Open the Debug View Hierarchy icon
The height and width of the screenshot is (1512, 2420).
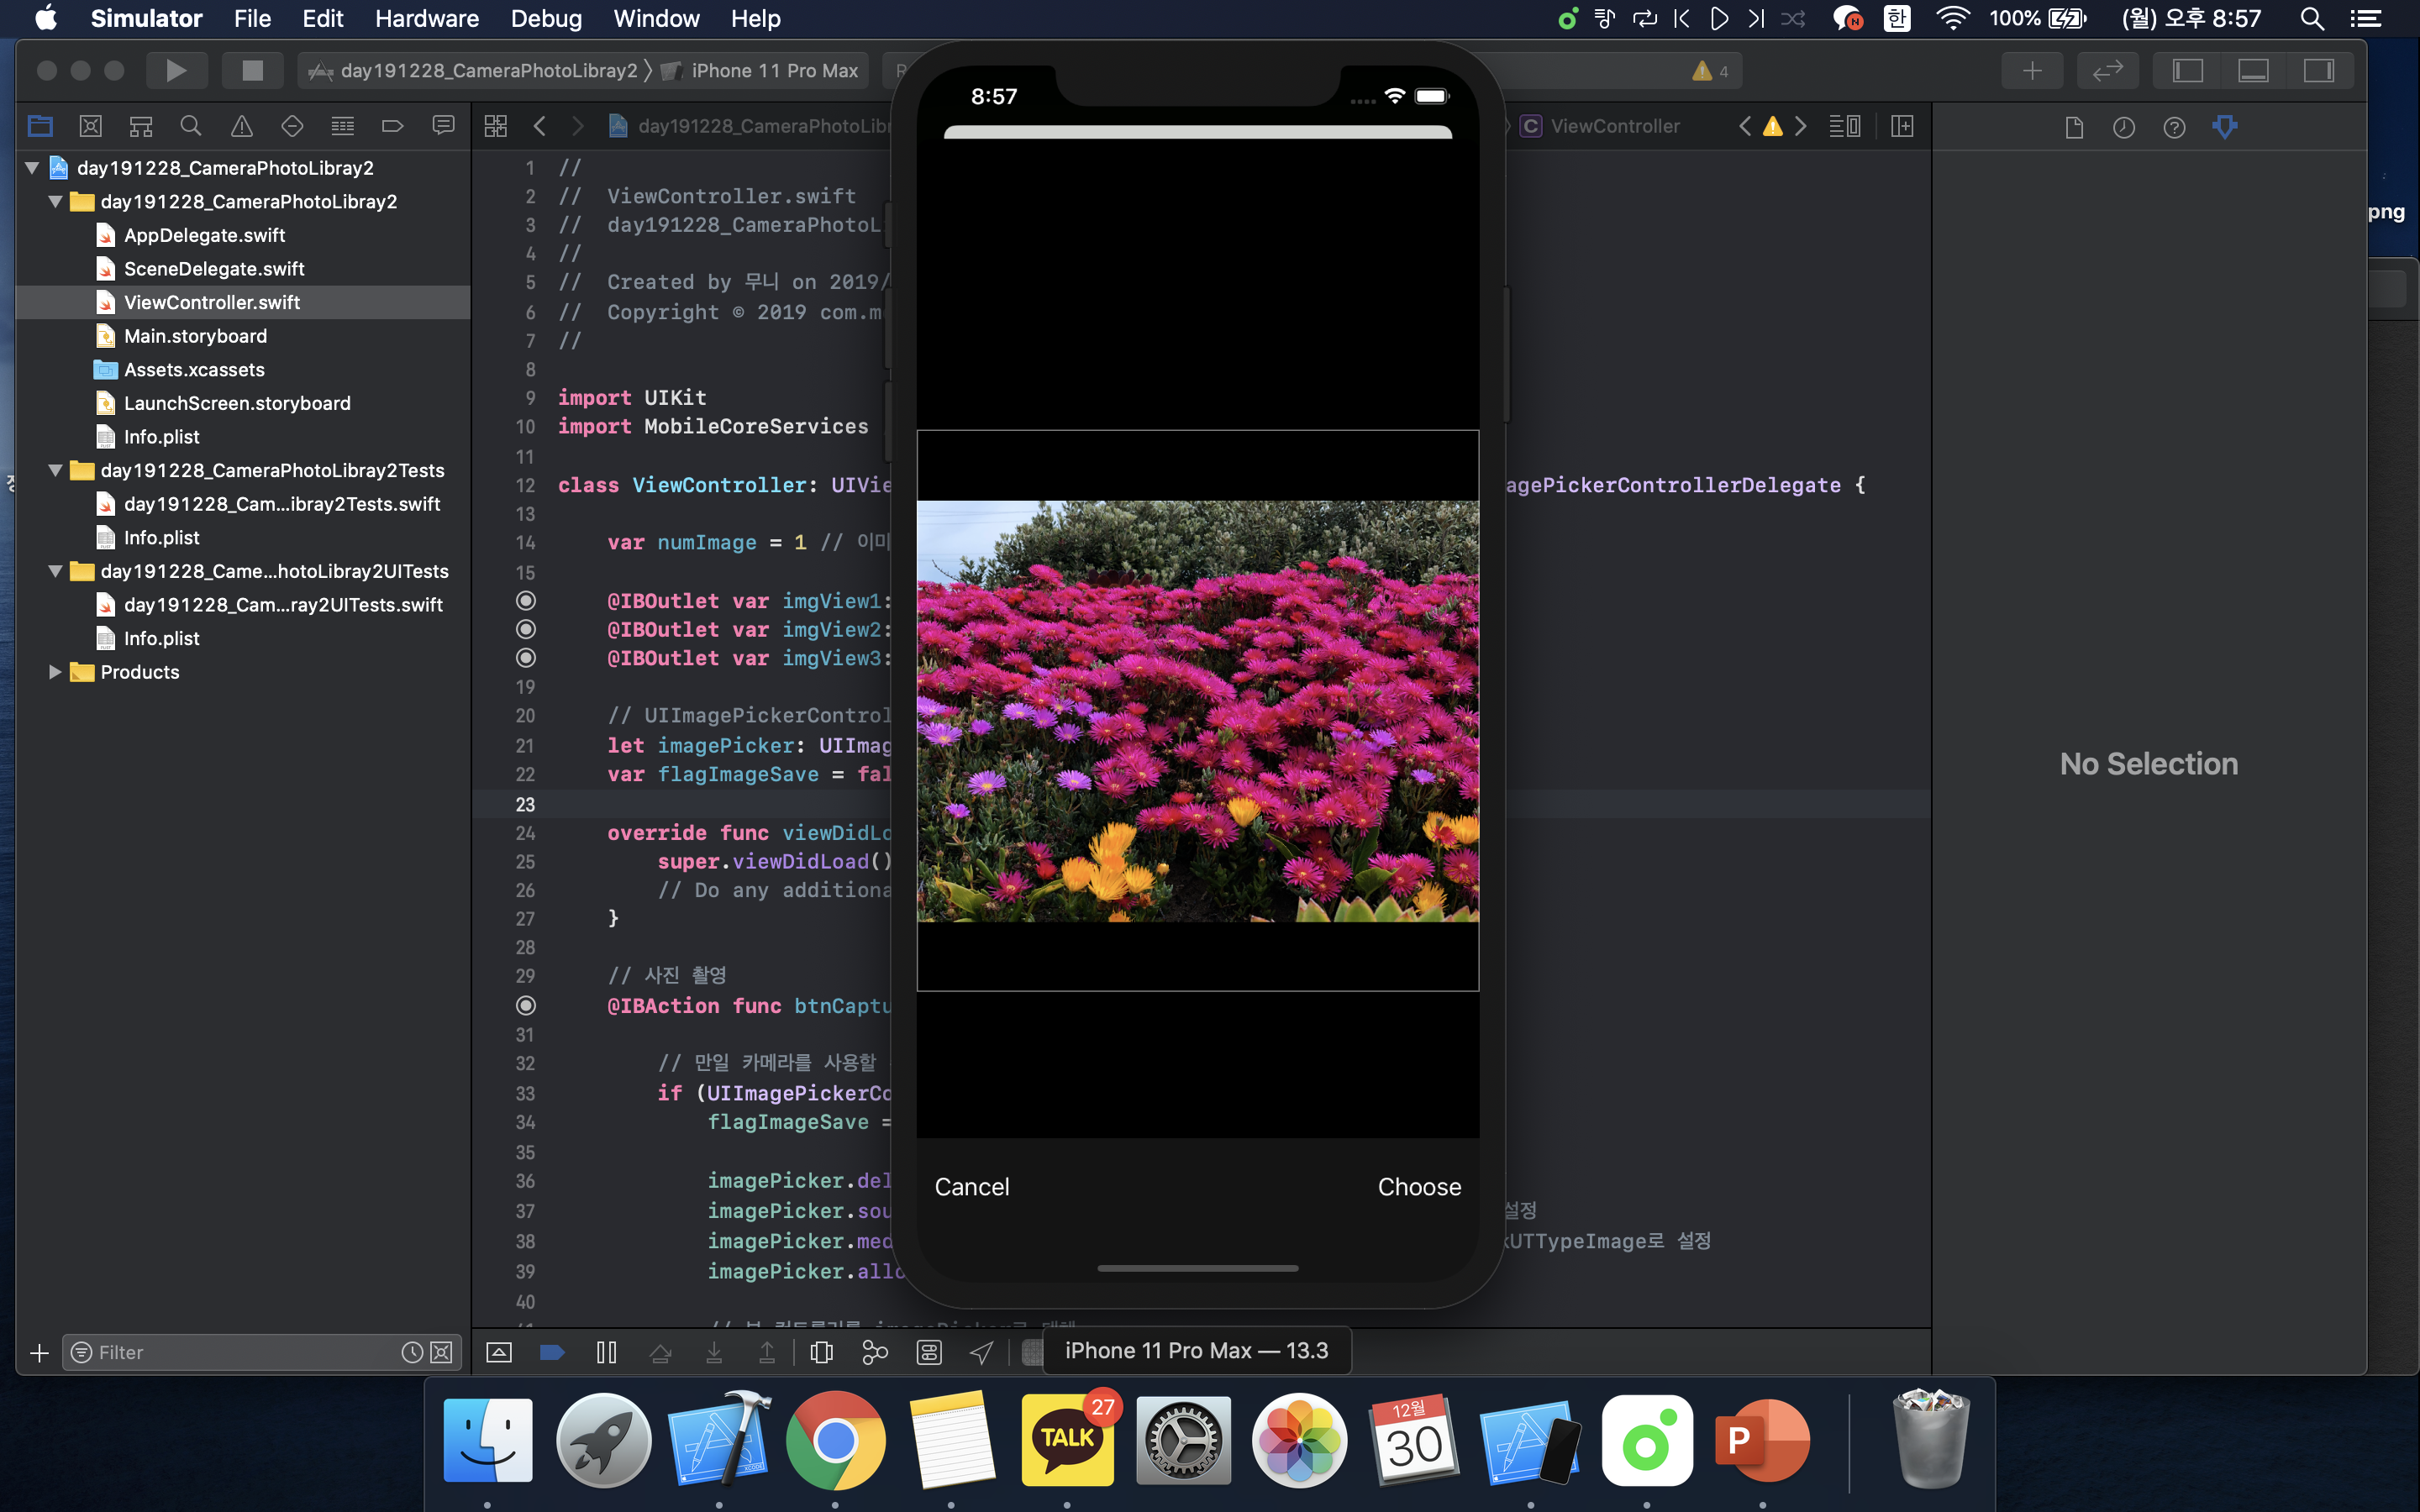tap(821, 1352)
